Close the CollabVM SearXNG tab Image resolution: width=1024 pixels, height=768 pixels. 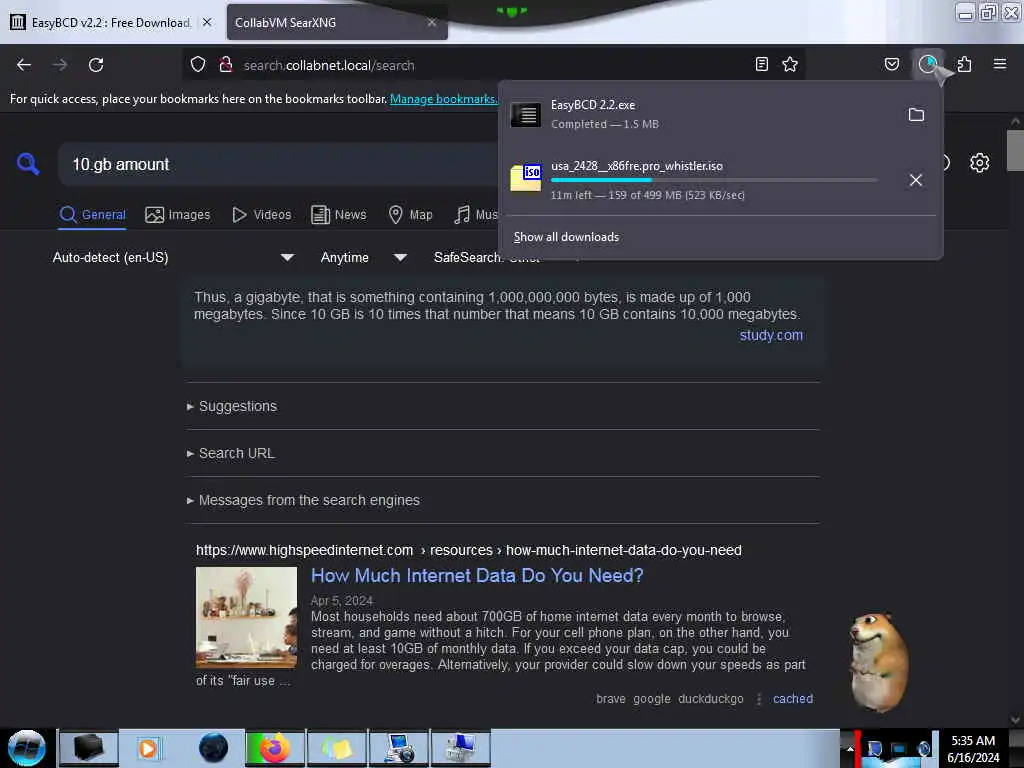(432, 22)
